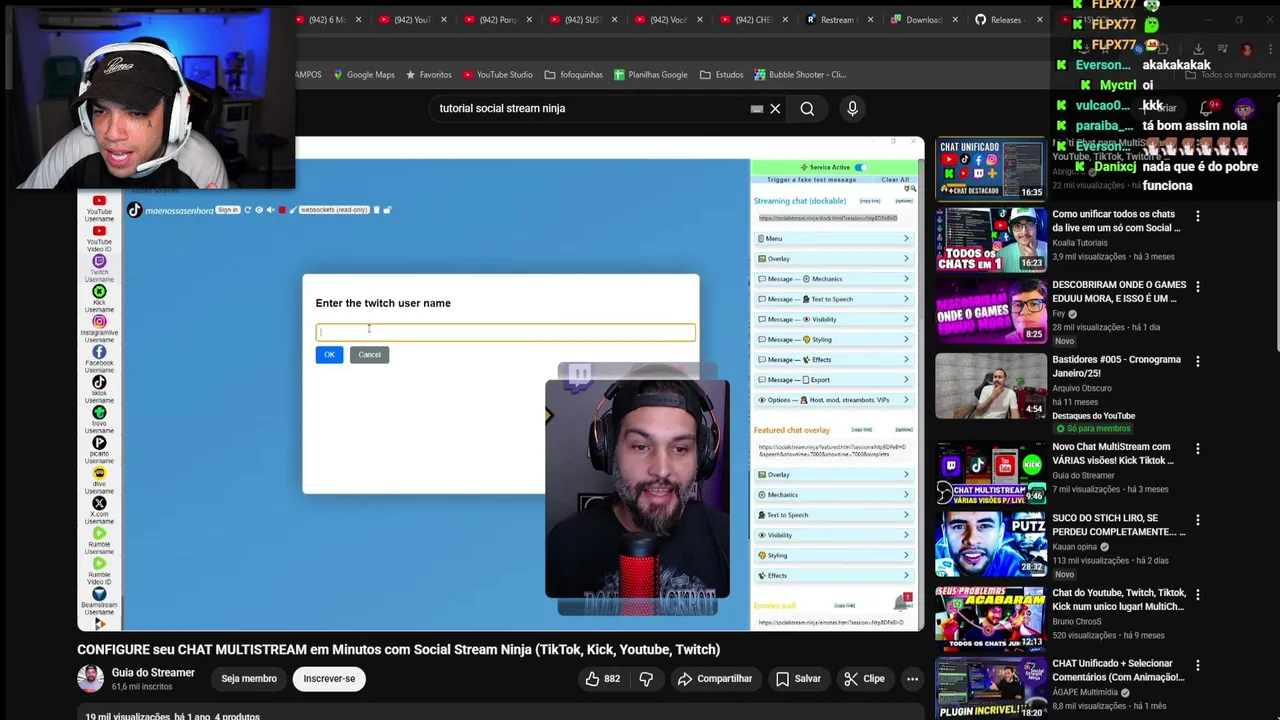This screenshot has height=720, width=1280.
Task: Switch to the Download browser tab
Action: click(x=923, y=20)
